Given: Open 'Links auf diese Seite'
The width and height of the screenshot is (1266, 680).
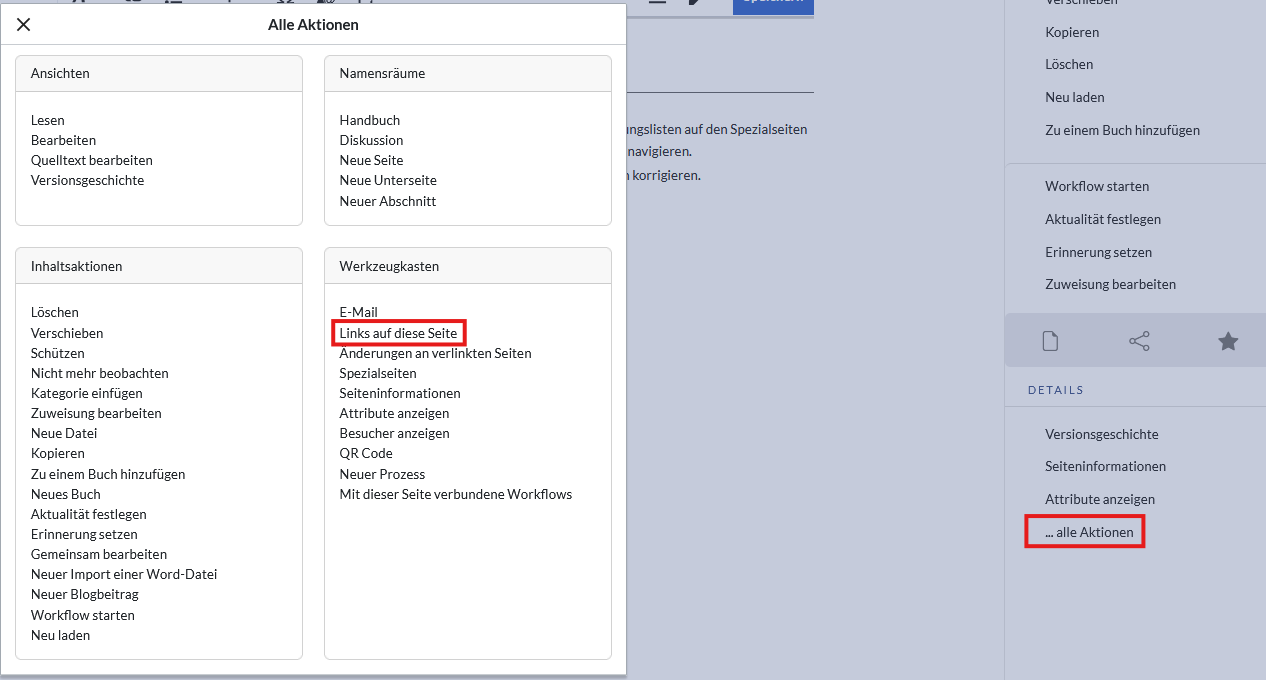Looking at the screenshot, I should click(398, 333).
